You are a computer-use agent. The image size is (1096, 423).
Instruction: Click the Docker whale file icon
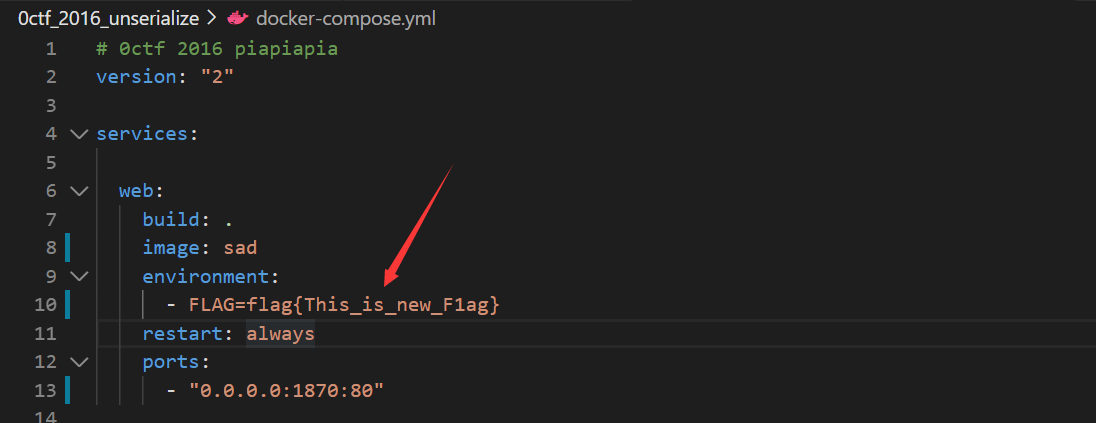pyautogui.click(x=237, y=19)
